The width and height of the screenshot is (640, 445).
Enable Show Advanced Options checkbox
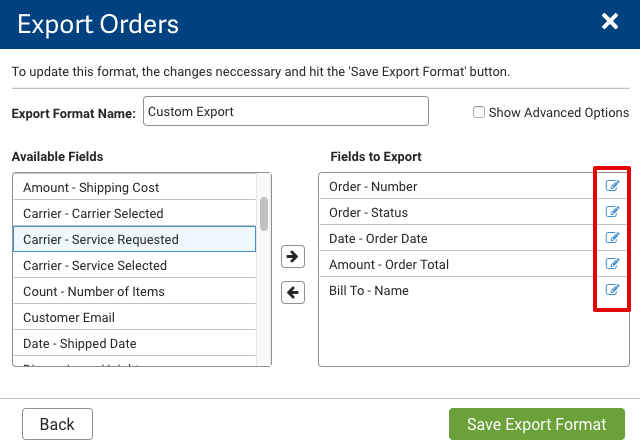tap(479, 113)
